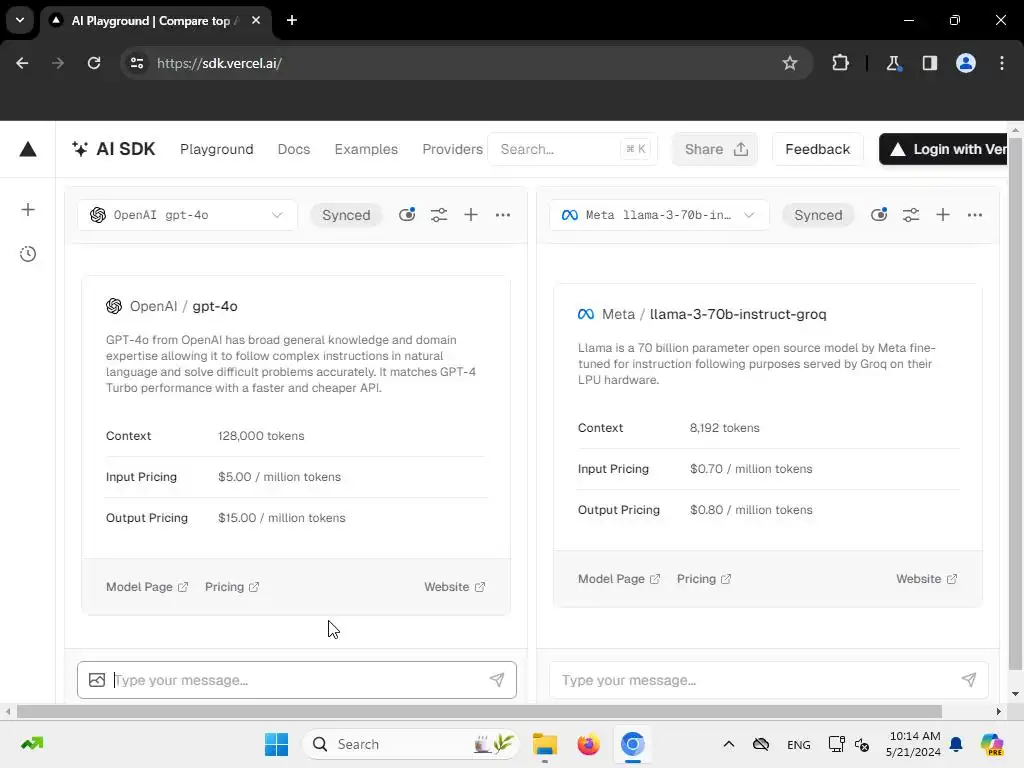Open Copilot preview icon in the taskbar

pyautogui.click(x=992, y=744)
